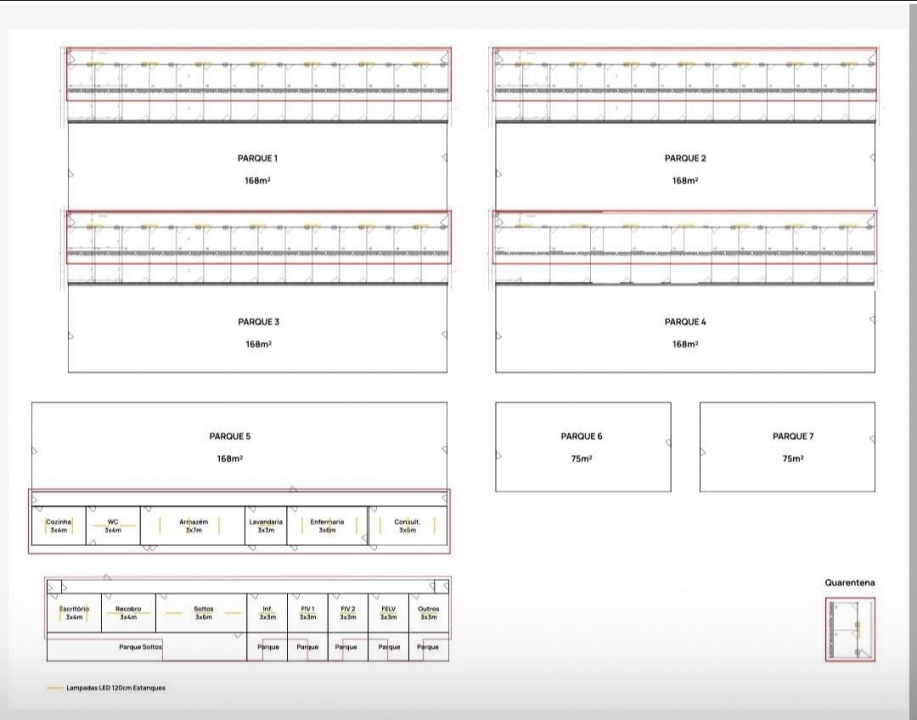Select the Enfermaria 3x6m room
Viewport: 917px width, 720px height.
coord(327,526)
